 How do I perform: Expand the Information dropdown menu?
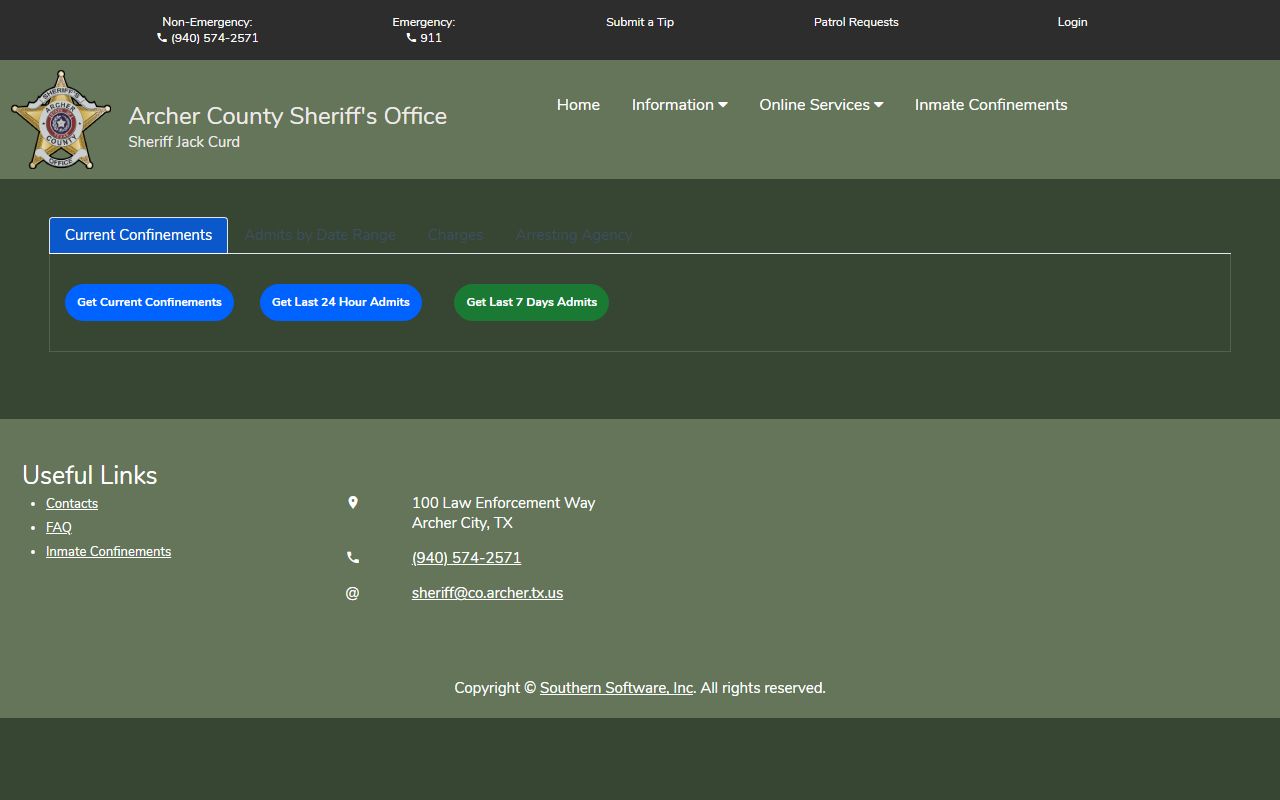point(680,105)
